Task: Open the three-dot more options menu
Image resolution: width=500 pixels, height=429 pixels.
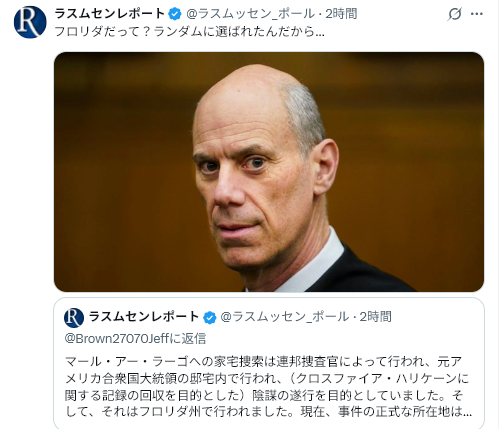Action: click(477, 14)
